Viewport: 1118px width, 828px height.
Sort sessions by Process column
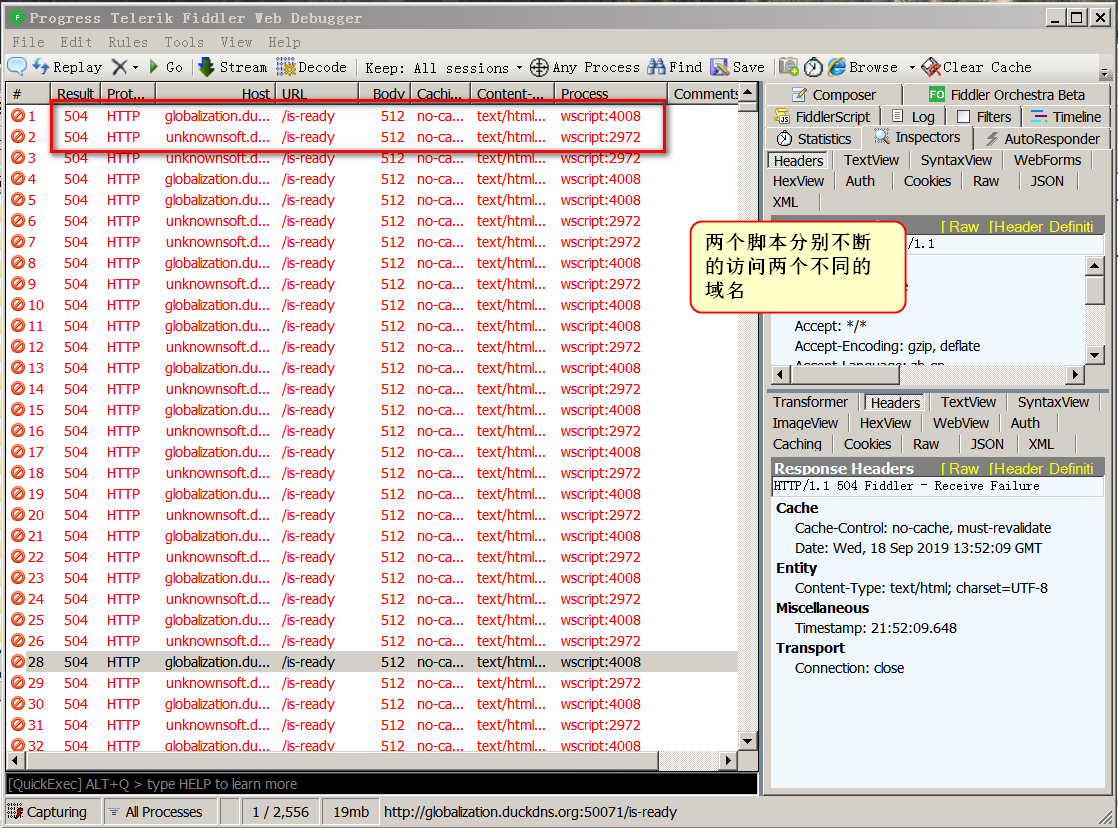(611, 93)
